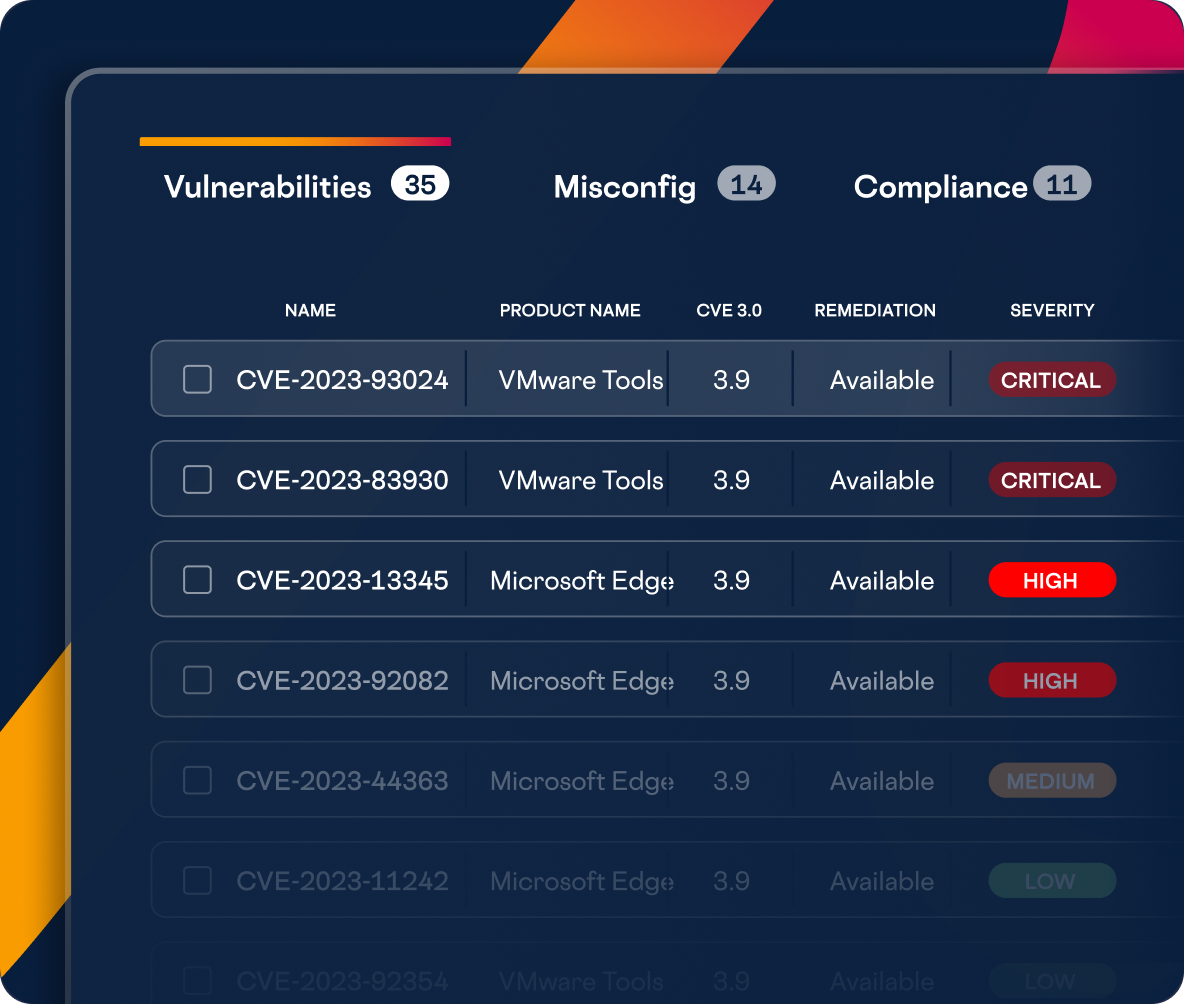The image size is (1184, 1004).
Task: Select the CVE-2023-13345 row checkbox
Action: [197, 580]
